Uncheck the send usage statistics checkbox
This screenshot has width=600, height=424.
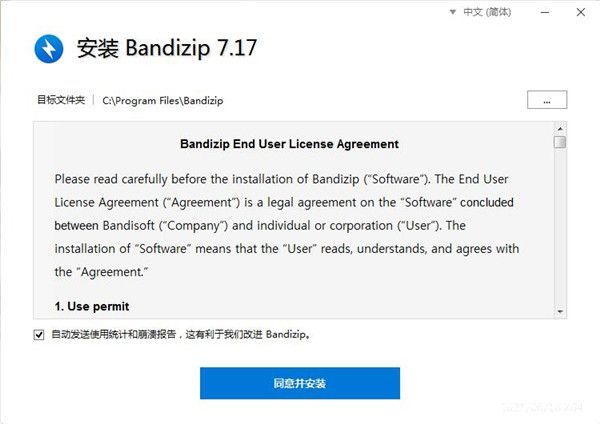[x=39, y=335]
